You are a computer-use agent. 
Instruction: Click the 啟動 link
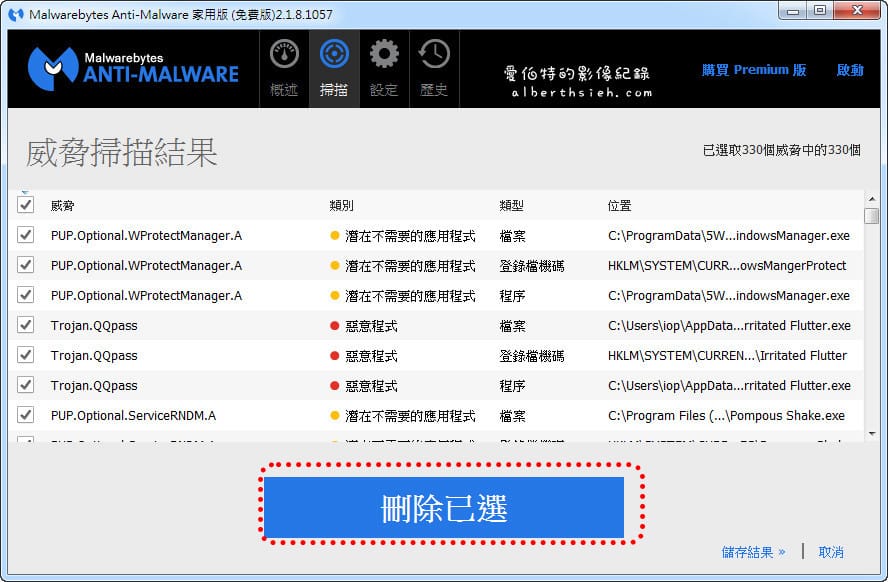(x=850, y=70)
